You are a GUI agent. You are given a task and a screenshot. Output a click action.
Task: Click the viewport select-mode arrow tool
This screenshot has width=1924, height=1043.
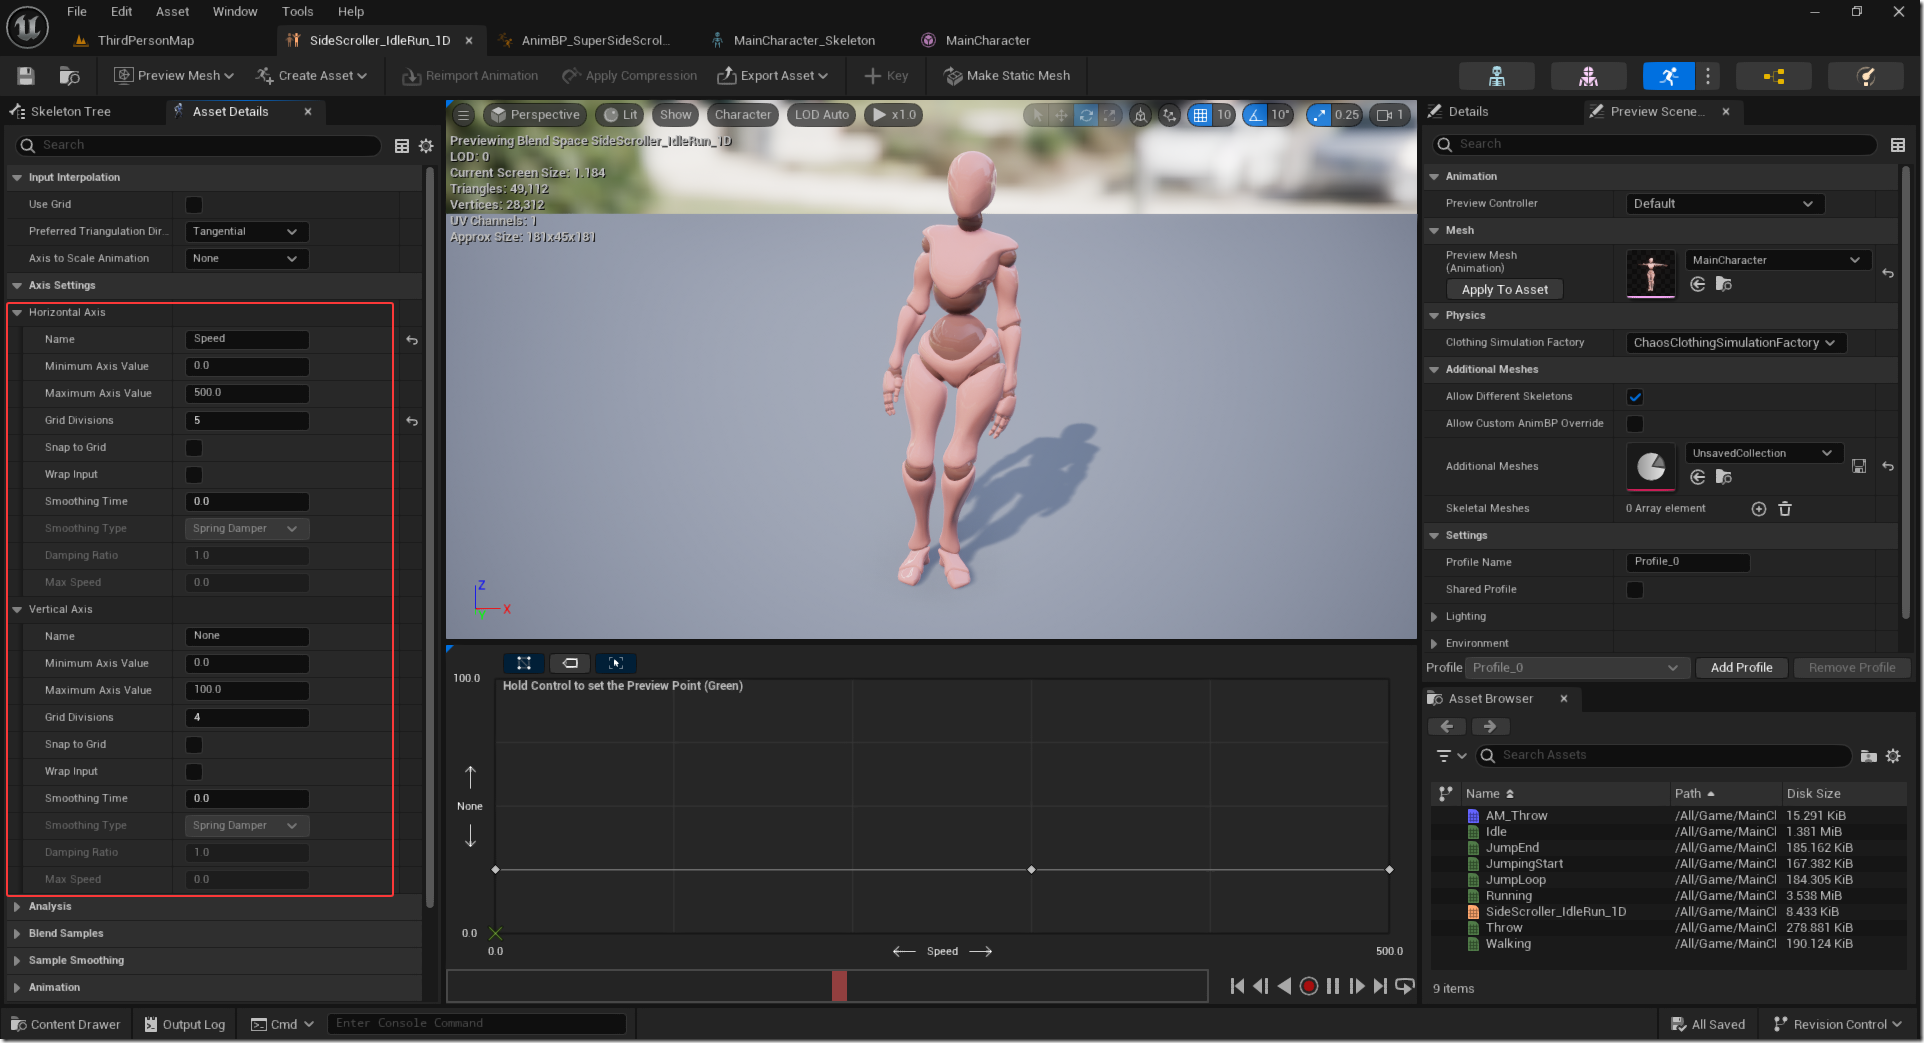pyautogui.click(x=1037, y=115)
